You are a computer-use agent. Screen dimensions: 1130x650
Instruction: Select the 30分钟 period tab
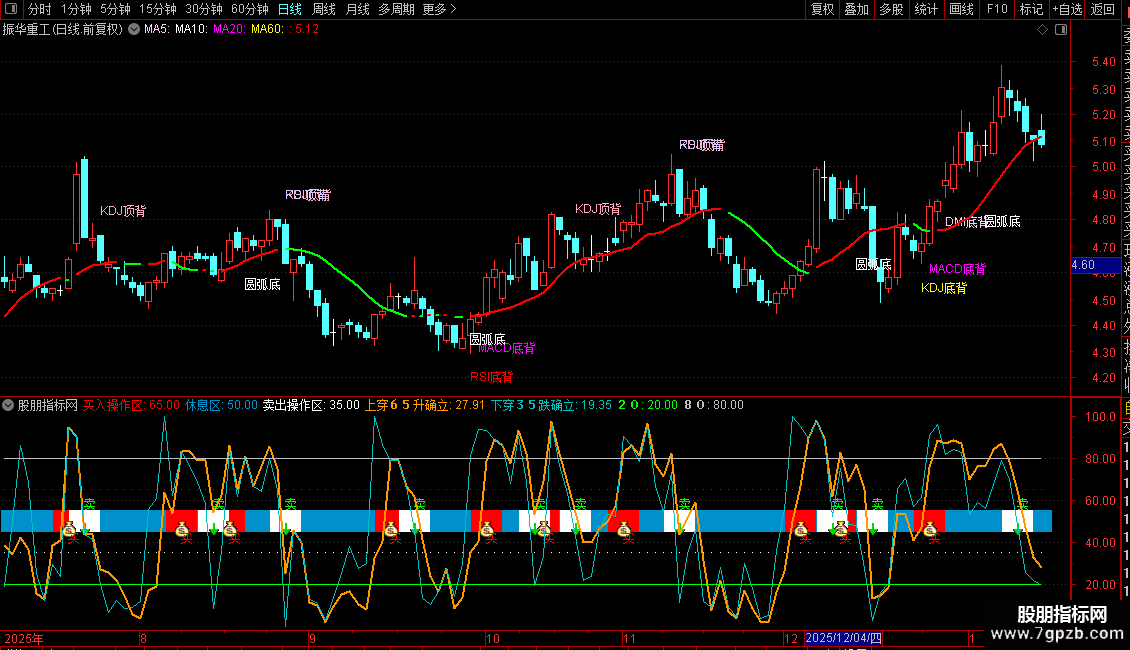(x=204, y=9)
